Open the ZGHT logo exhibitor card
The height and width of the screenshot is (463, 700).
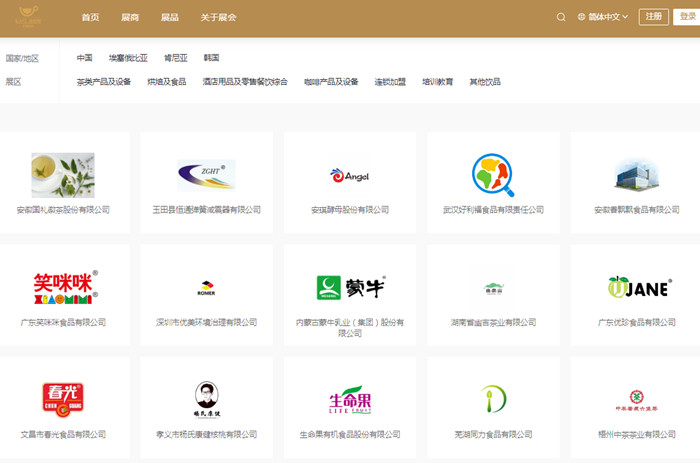coord(206,176)
